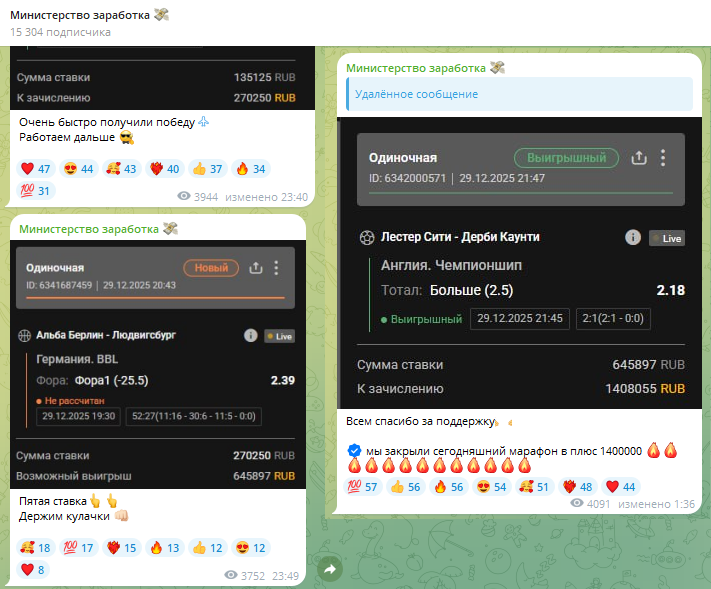Viewport: 711px width, 589px height.
Task: Toggle the 100 reaction with 17
Action: [78, 547]
